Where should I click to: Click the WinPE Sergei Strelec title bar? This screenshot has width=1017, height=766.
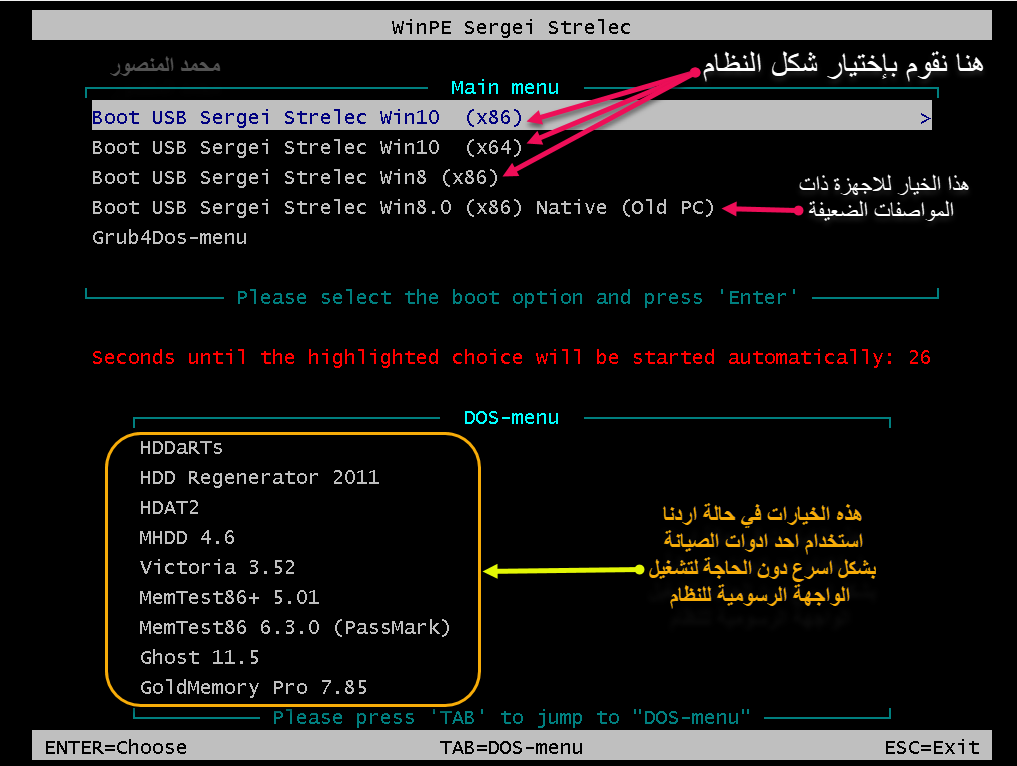point(511,27)
